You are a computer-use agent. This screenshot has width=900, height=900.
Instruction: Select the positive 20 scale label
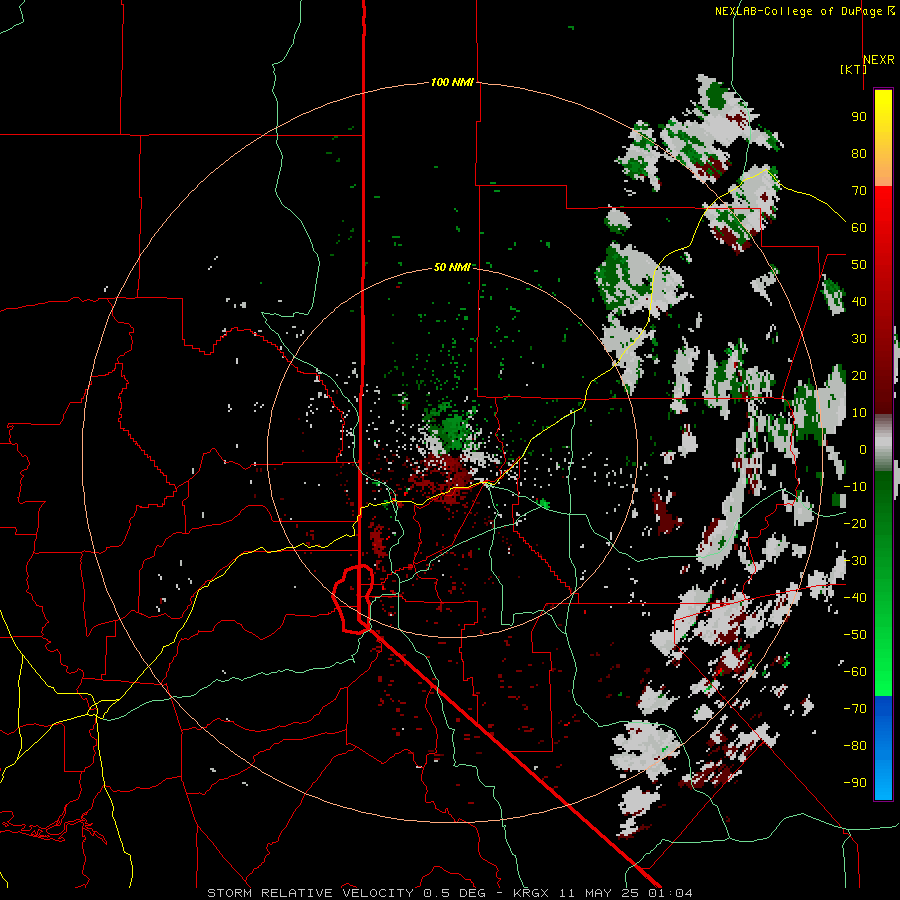pos(859,375)
